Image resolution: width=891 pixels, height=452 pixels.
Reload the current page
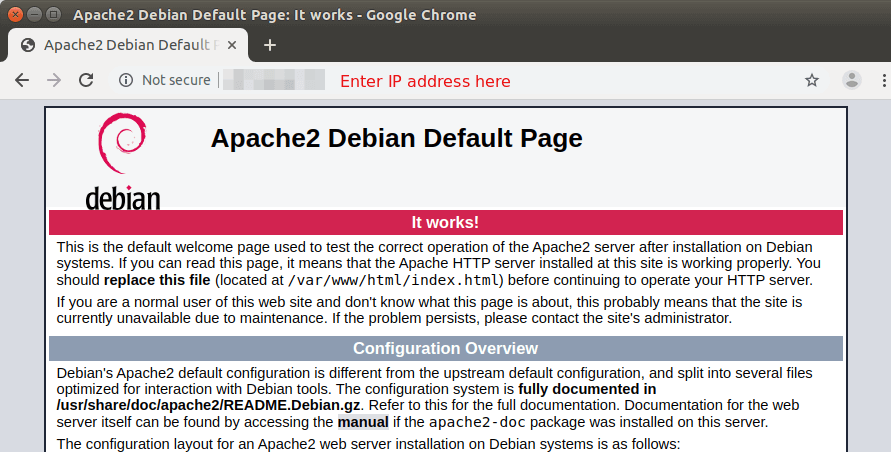point(86,80)
